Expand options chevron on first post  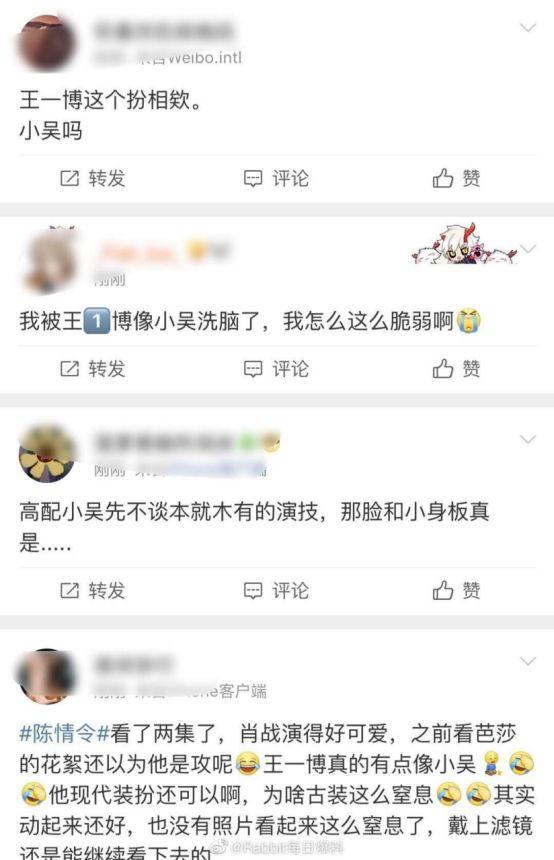click(x=528, y=27)
